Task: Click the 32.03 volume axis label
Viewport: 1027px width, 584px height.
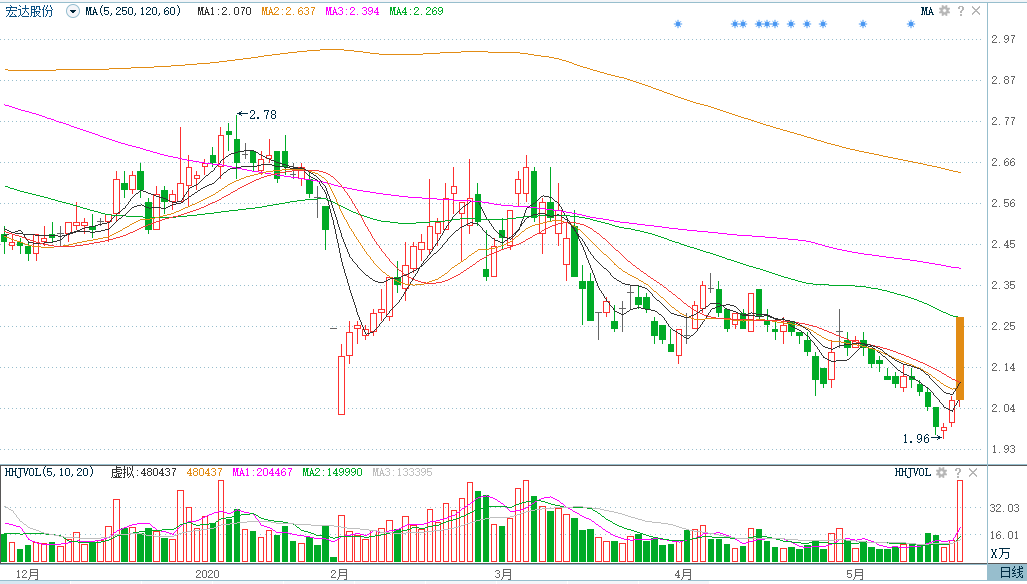Action: 1005,507
